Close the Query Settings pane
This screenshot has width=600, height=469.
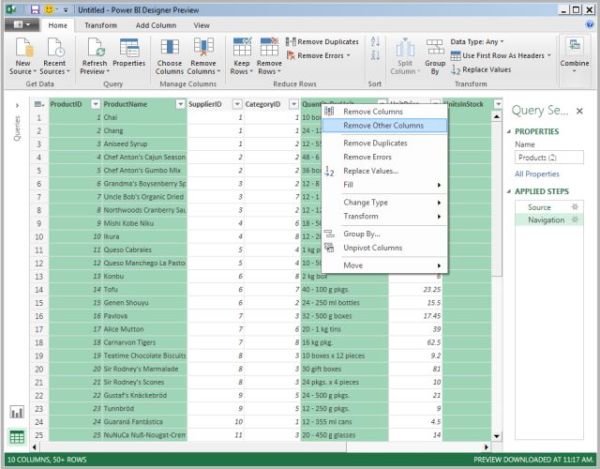click(579, 111)
